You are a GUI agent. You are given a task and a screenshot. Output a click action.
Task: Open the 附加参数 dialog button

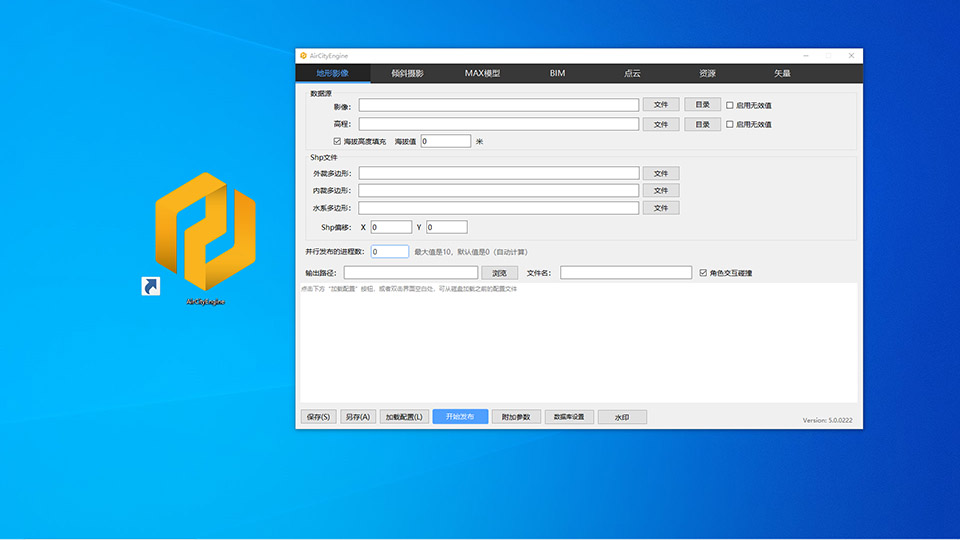(x=516, y=417)
